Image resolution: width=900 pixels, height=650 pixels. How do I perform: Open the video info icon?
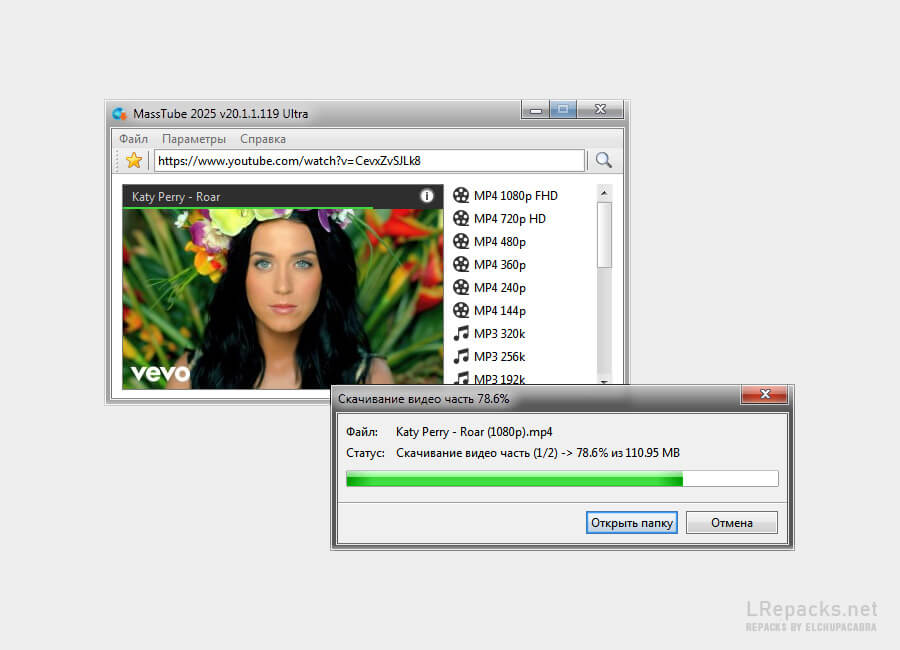(x=426, y=196)
